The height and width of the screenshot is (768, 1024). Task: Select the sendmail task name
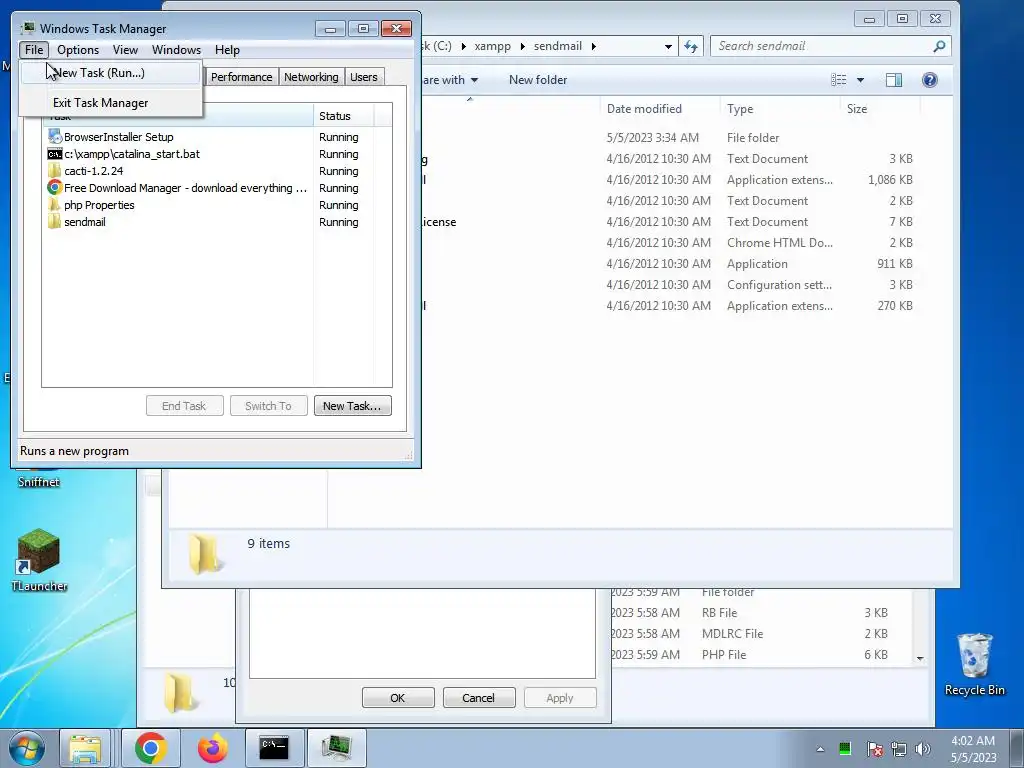(85, 222)
